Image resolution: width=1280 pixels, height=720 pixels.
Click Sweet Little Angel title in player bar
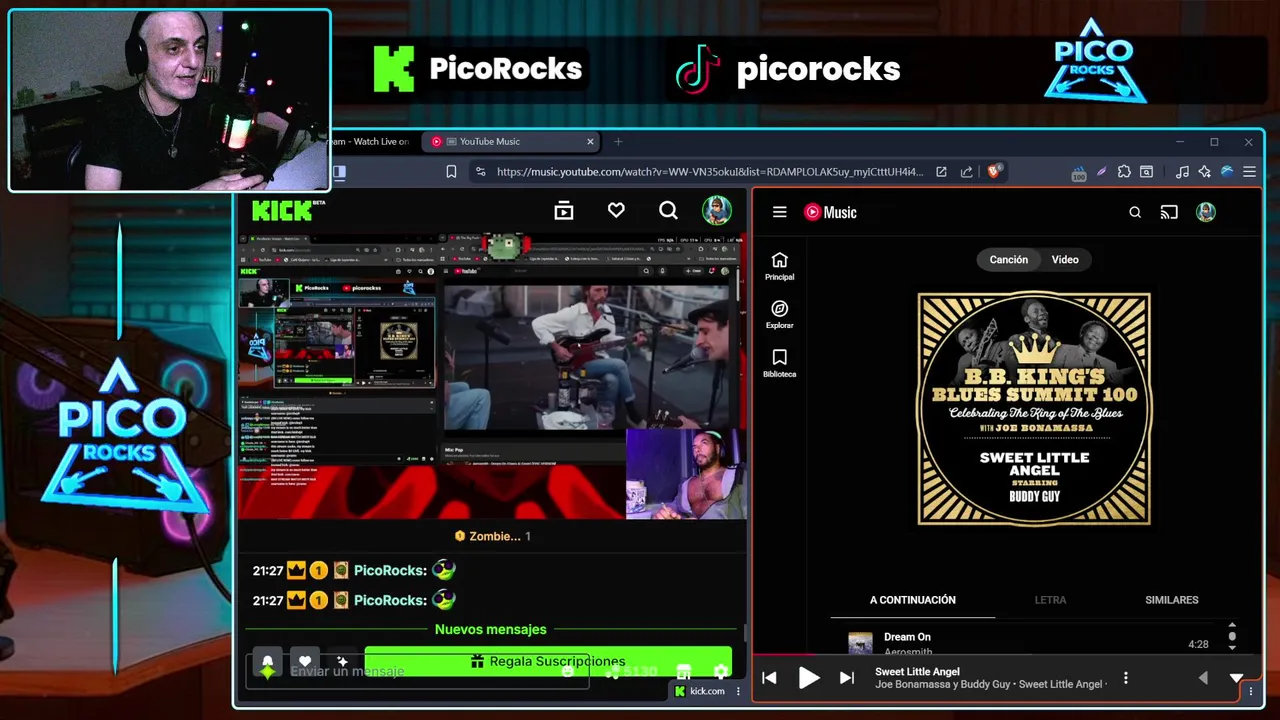[917, 672]
